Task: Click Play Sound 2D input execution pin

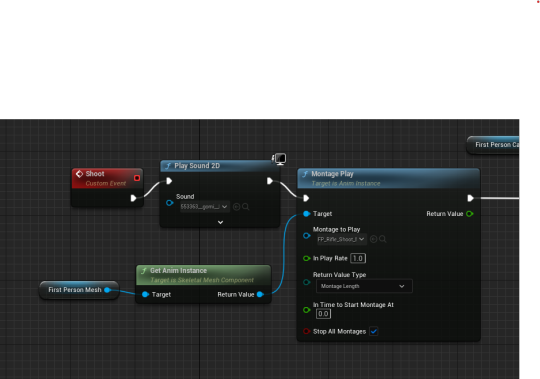Action: point(169,181)
